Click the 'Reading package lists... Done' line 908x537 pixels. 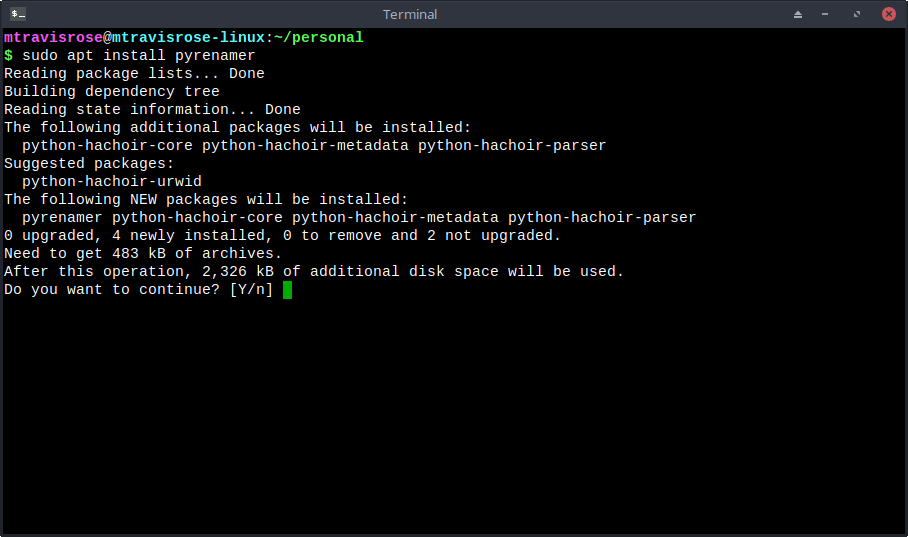click(x=134, y=74)
